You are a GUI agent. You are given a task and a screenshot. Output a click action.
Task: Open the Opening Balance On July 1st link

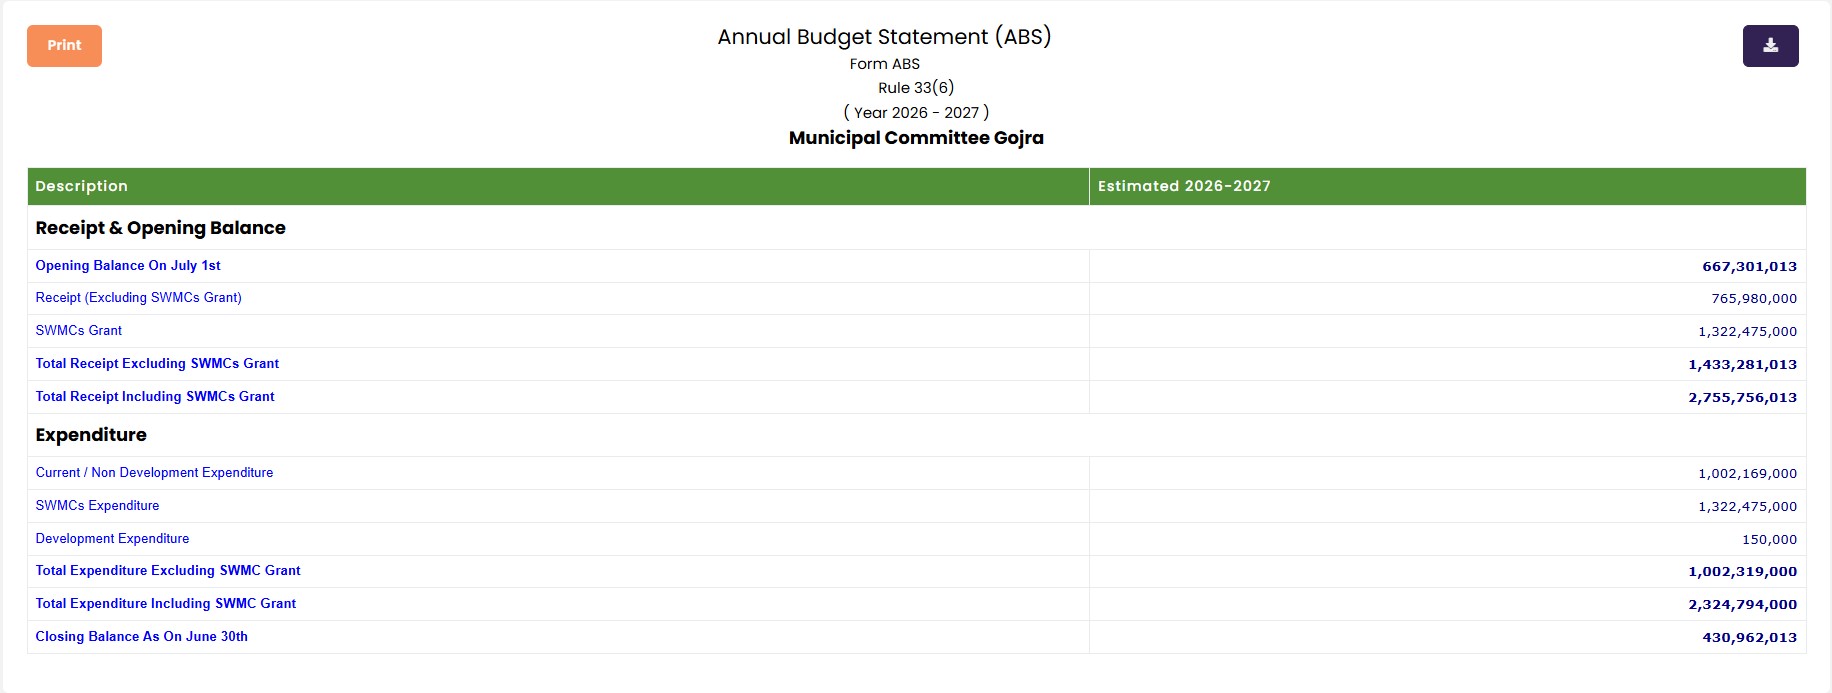tap(128, 266)
